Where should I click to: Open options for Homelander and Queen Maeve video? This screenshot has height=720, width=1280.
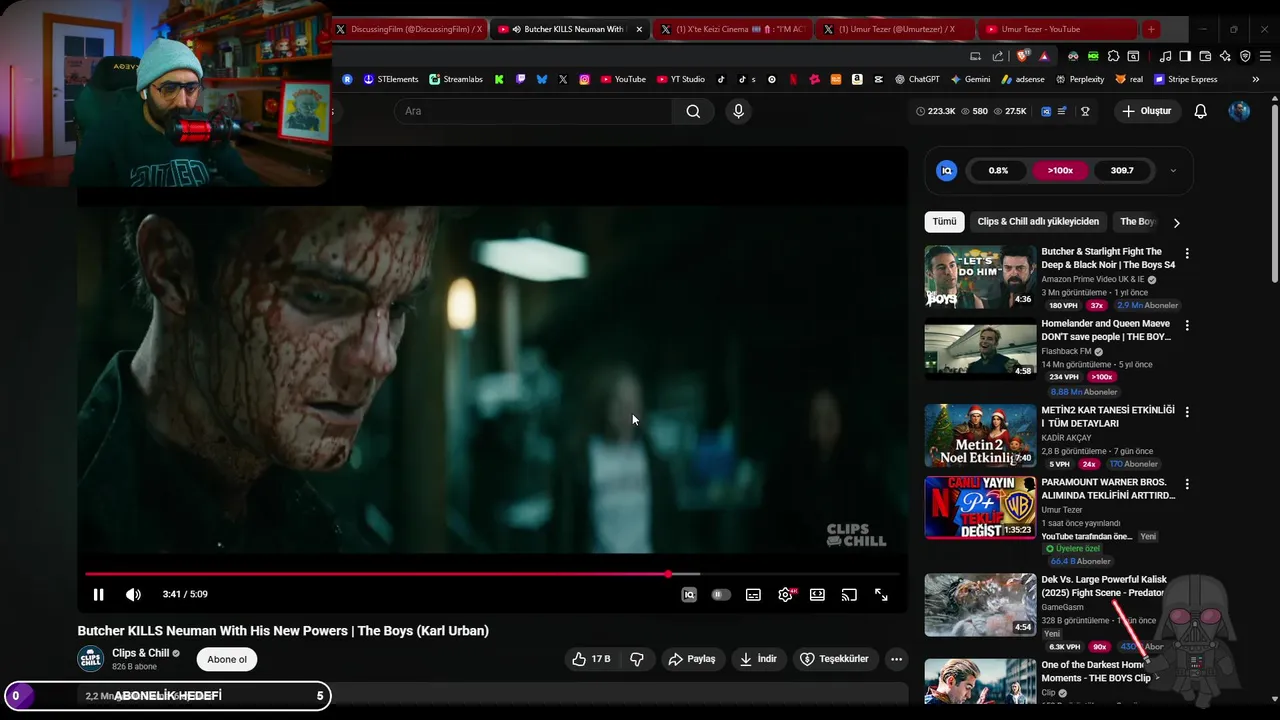coord(1187,326)
